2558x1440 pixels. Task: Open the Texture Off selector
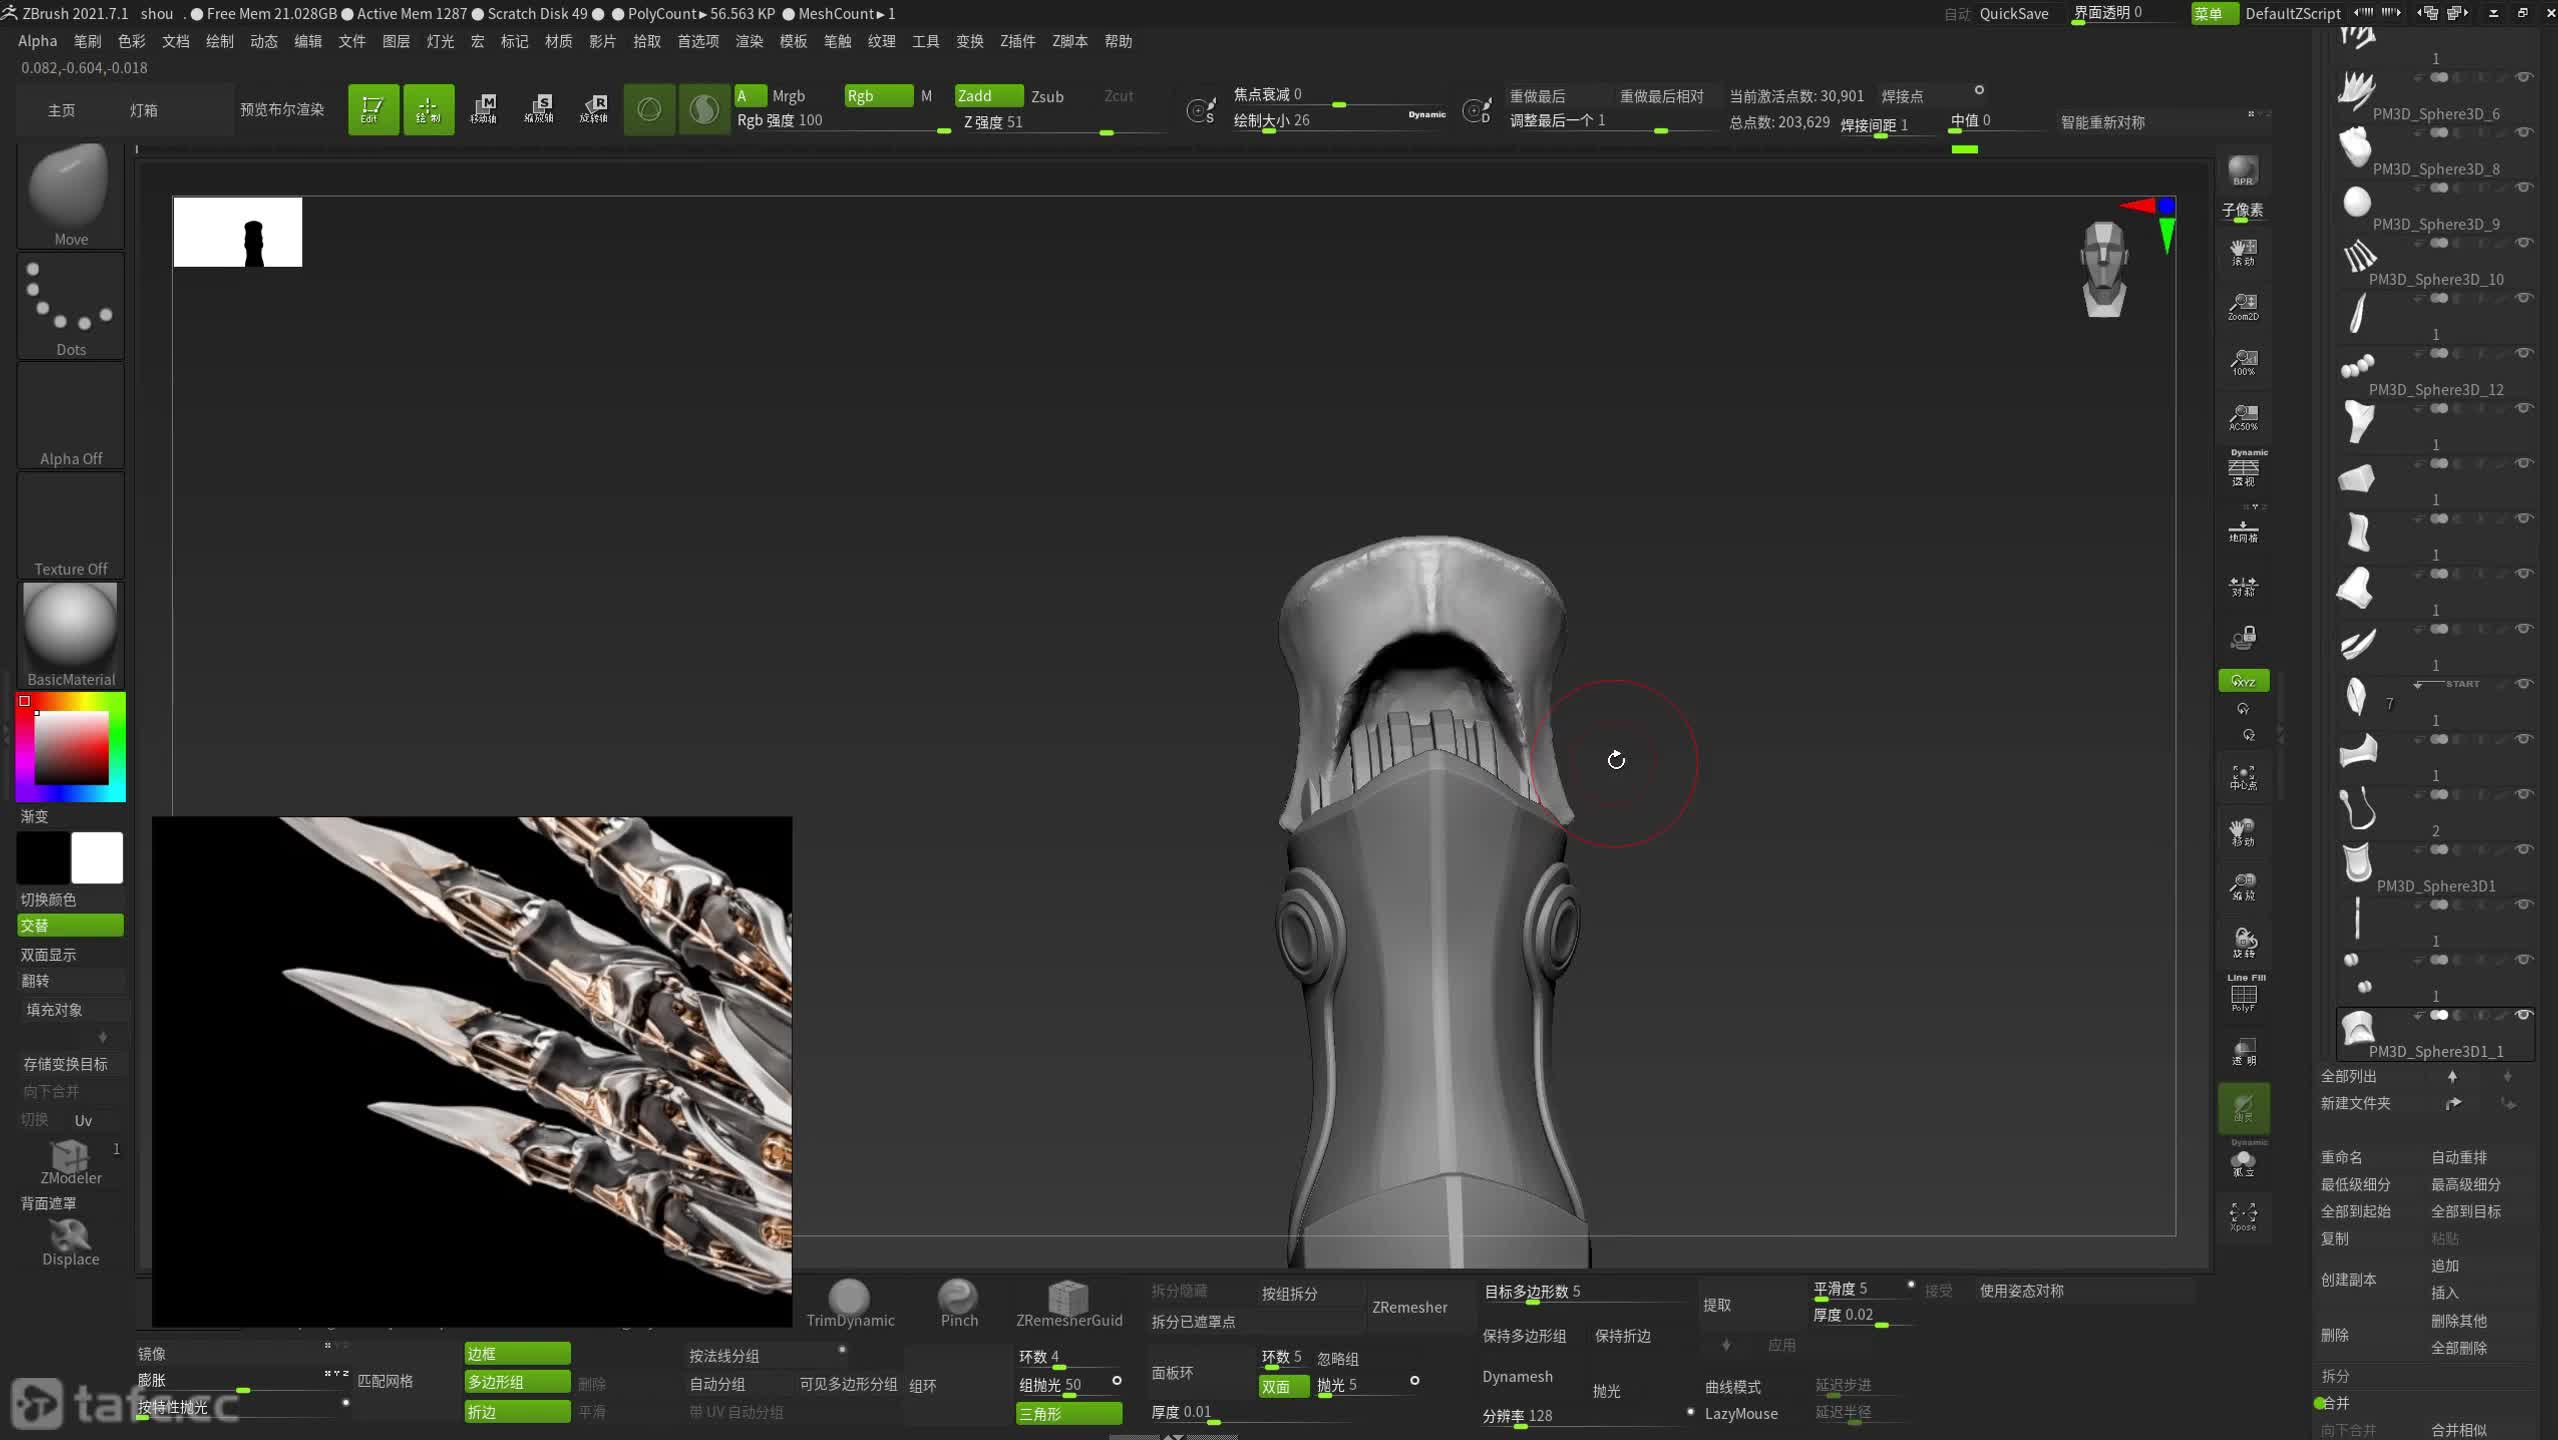[70, 526]
